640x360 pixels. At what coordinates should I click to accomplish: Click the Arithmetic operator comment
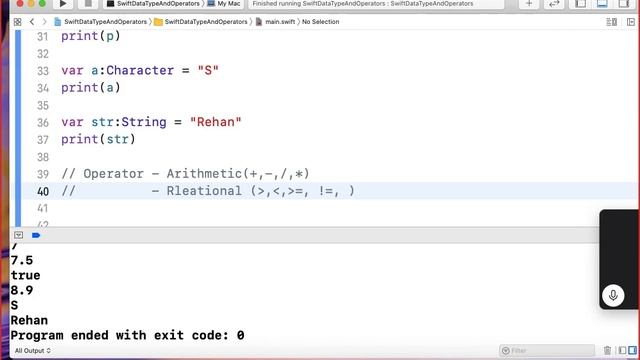(185, 174)
